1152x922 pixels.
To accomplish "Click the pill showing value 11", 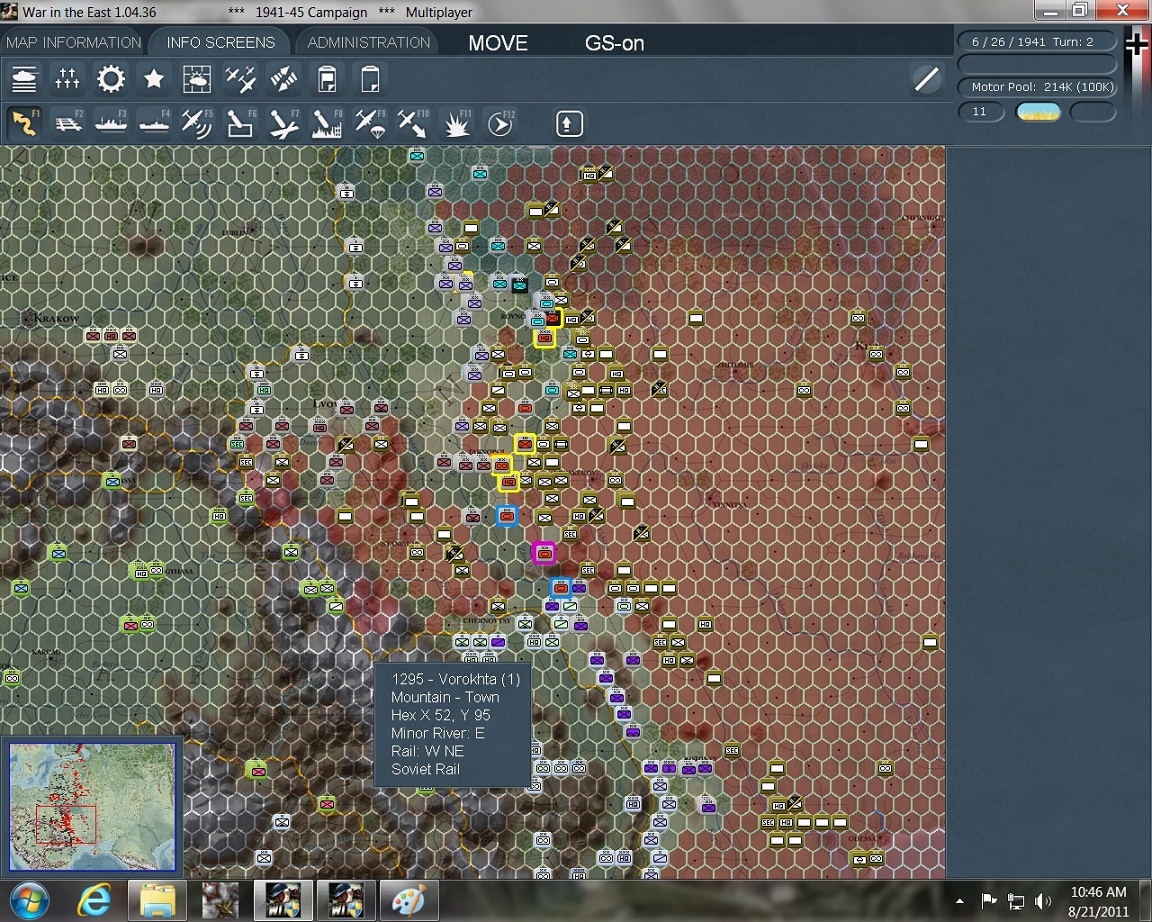I will [x=981, y=112].
